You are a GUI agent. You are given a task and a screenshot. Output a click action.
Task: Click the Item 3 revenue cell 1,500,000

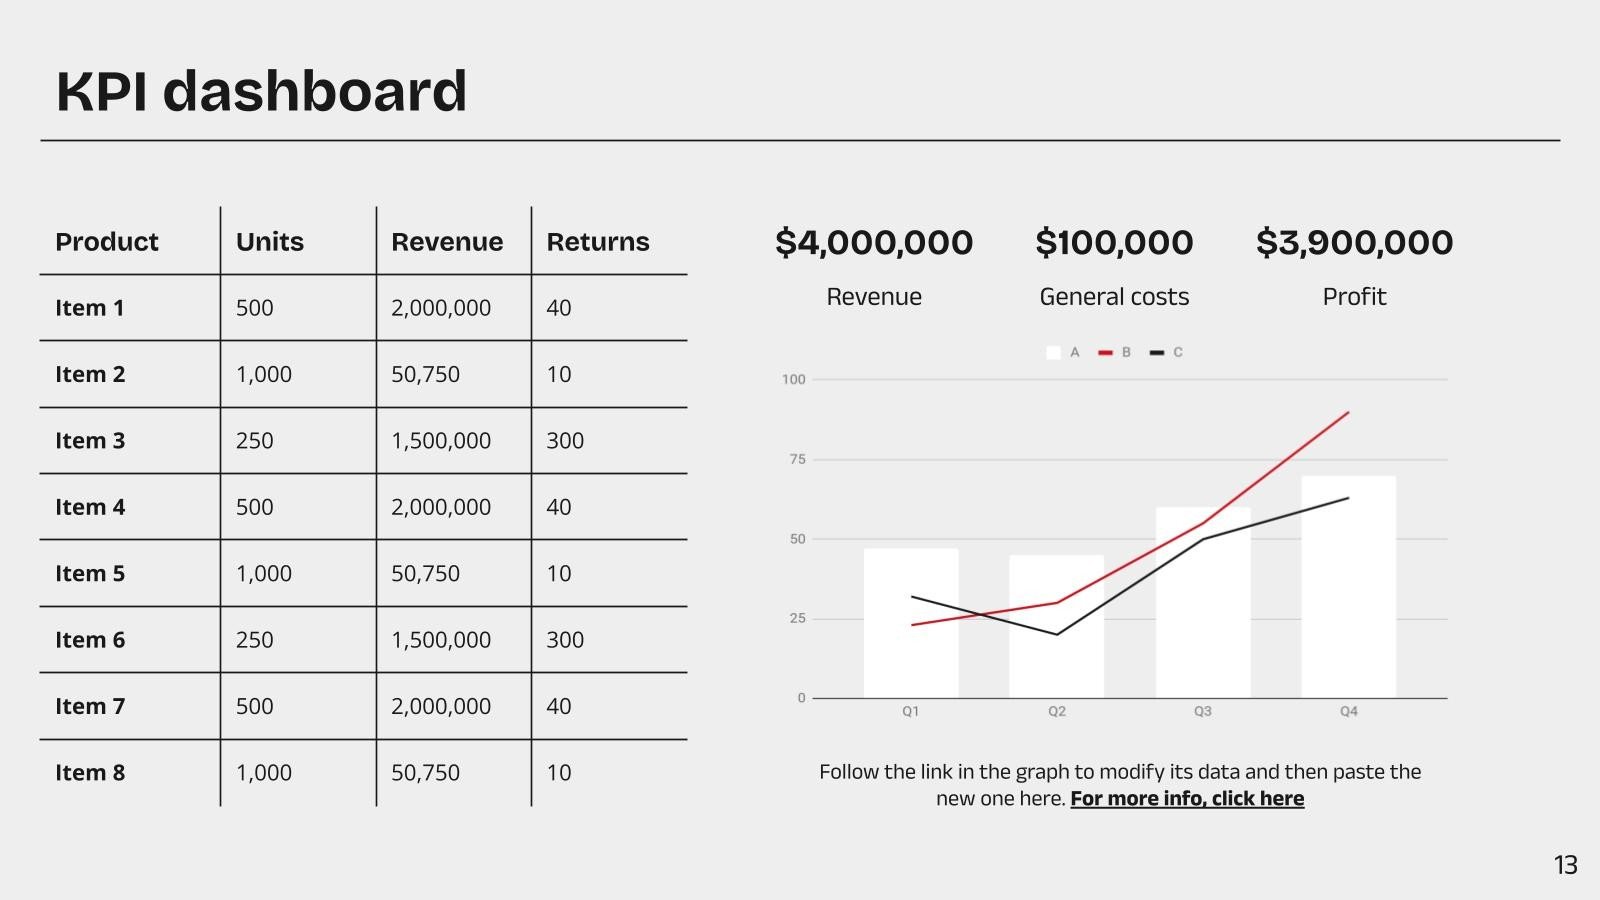click(441, 441)
